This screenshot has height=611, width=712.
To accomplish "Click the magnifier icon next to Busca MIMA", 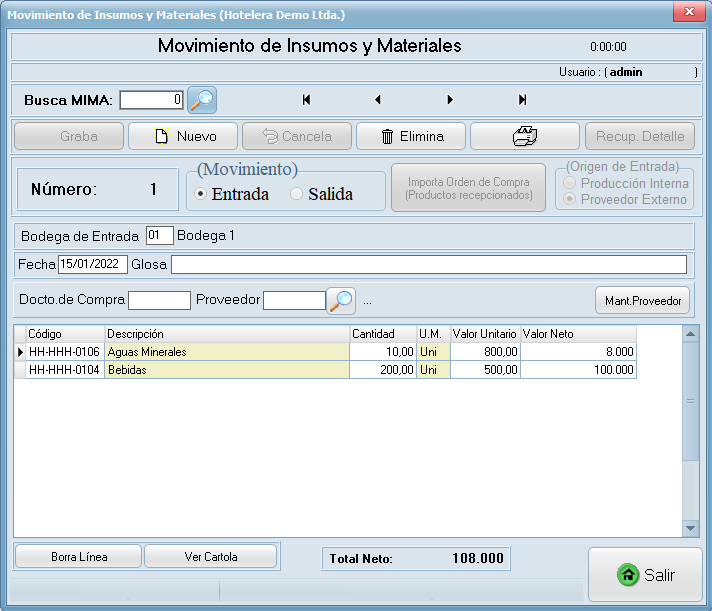I will 202,100.
